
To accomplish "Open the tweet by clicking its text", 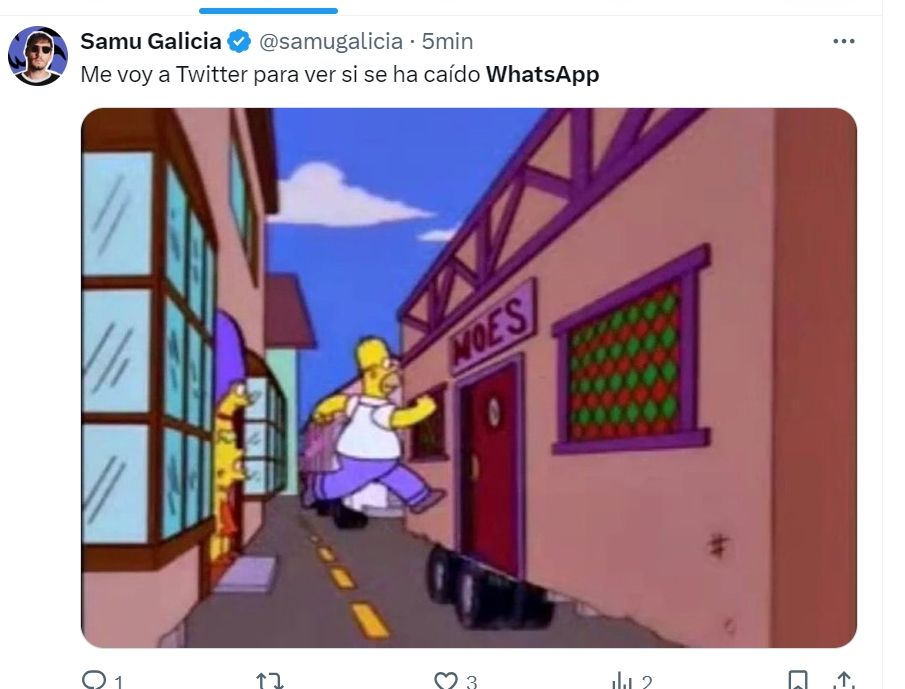I will coord(339,74).
